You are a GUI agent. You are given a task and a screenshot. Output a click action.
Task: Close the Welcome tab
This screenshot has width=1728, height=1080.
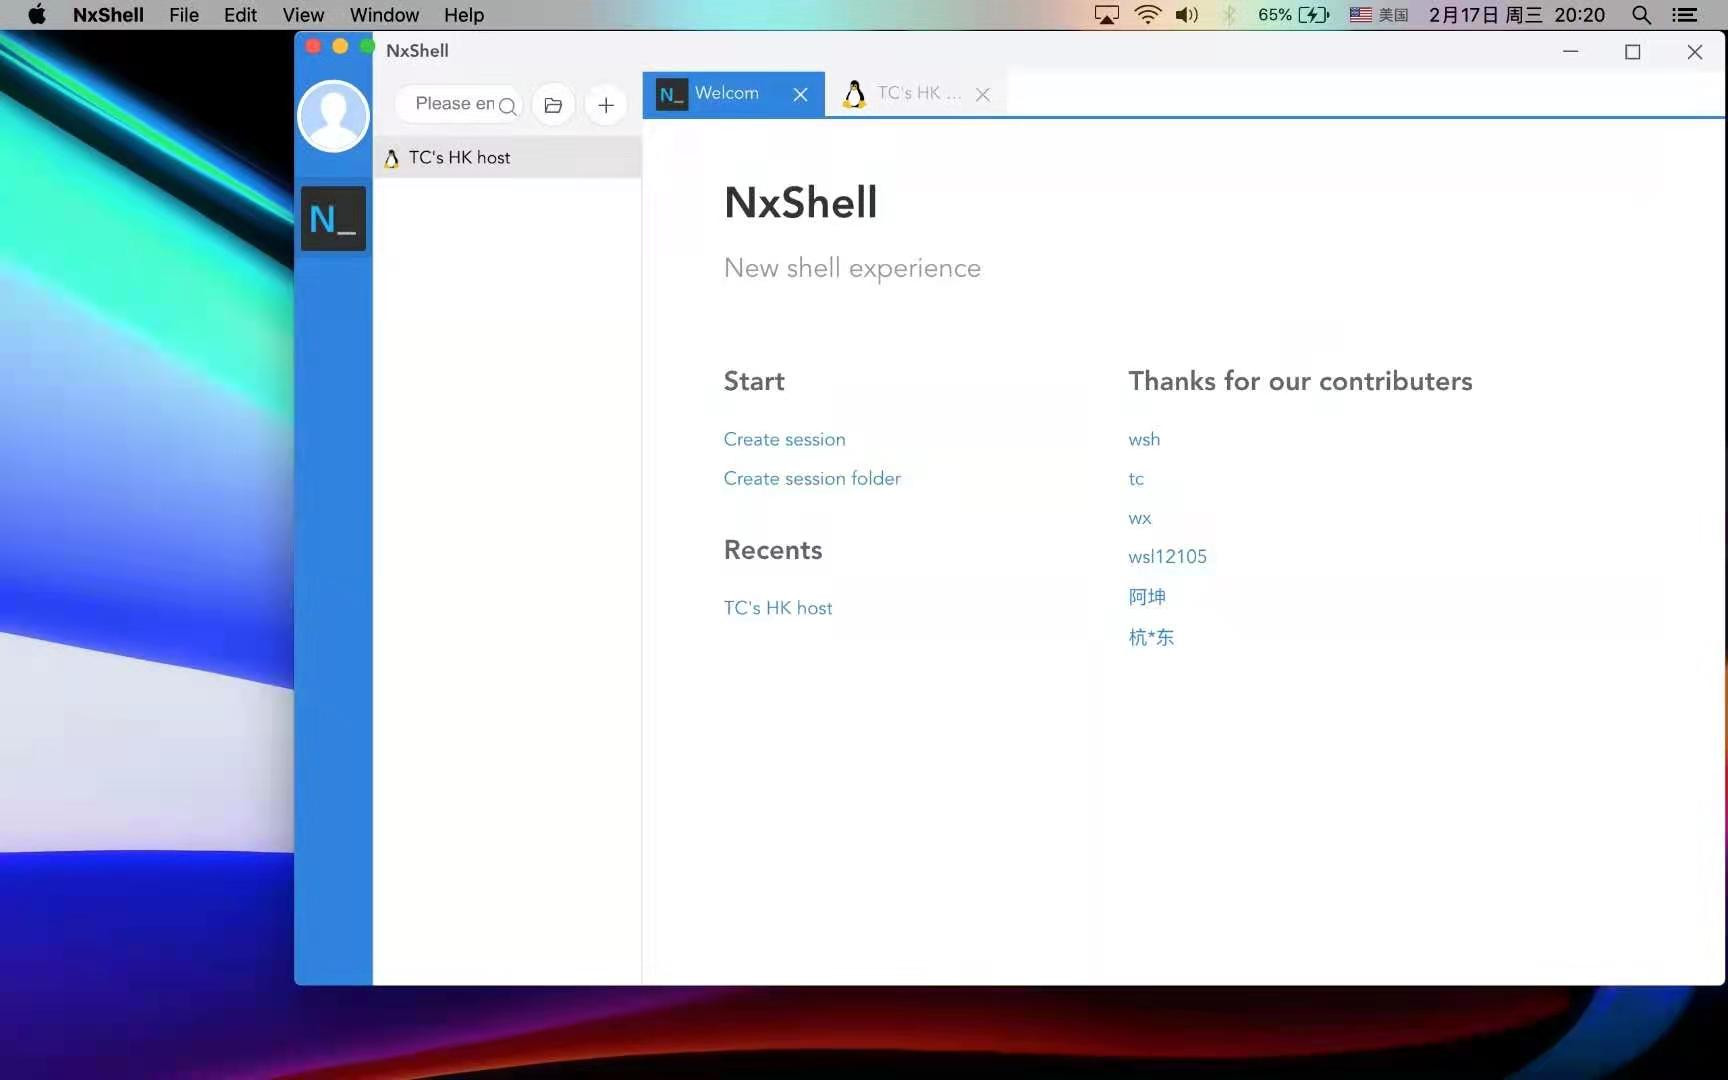[800, 95]
